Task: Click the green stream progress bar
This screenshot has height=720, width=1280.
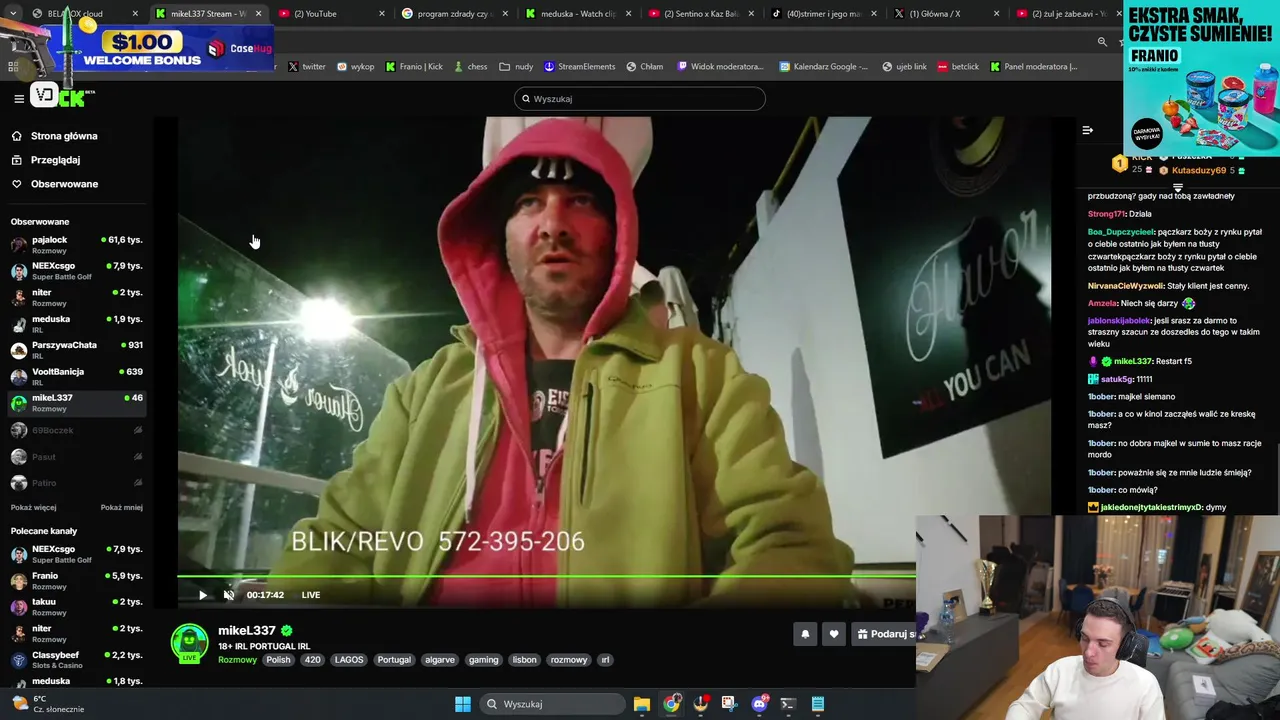Action: 546,576
